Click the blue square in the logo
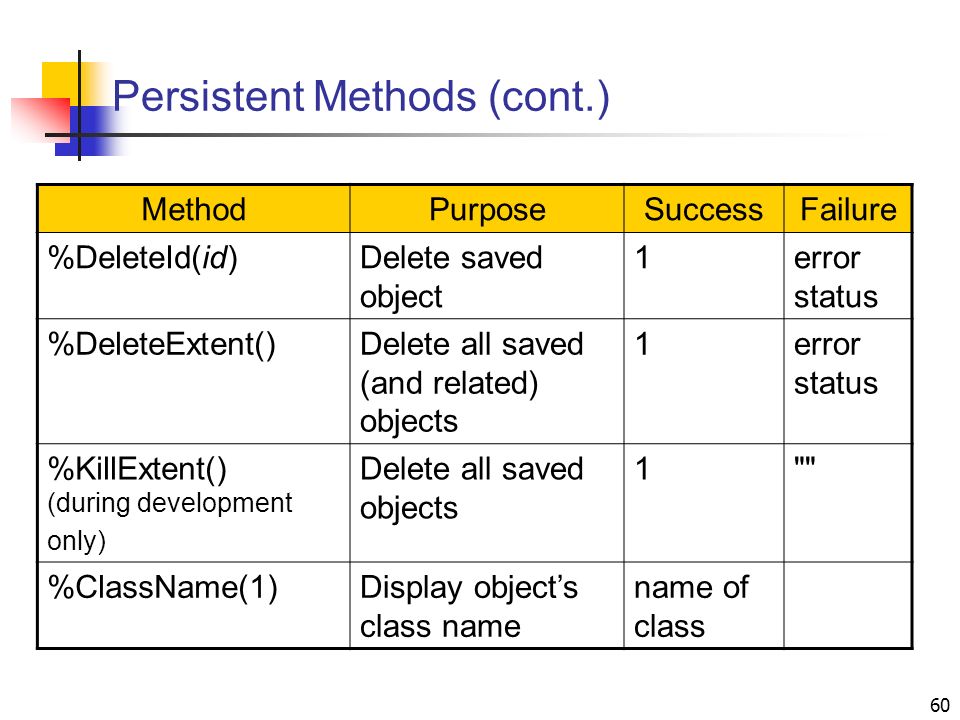This screenshot has width=960, height=720. pos(84,132)
